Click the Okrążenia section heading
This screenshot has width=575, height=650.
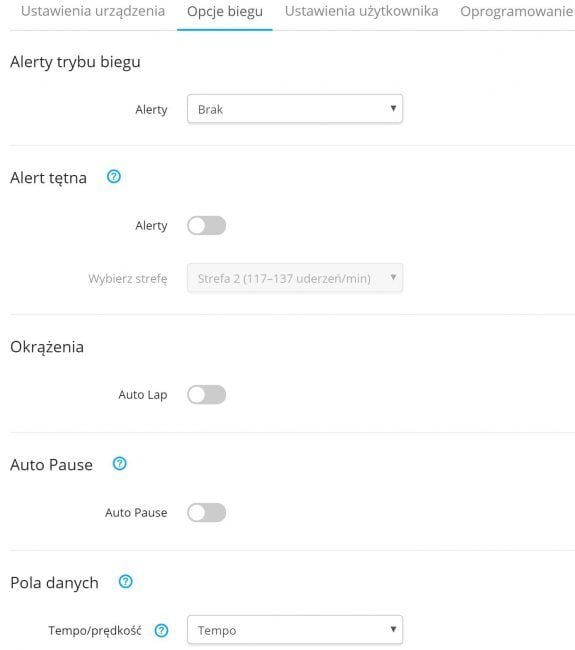point(47,347)
